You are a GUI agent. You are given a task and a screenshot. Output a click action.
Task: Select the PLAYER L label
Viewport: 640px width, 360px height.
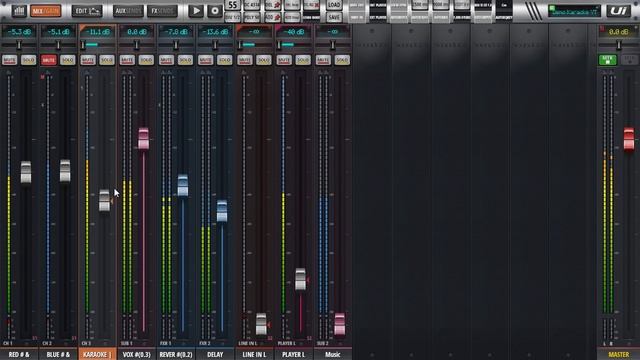point(293,354)
